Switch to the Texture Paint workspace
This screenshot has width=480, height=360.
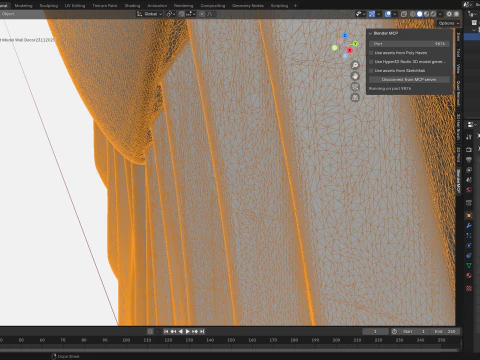click(105, 6)
